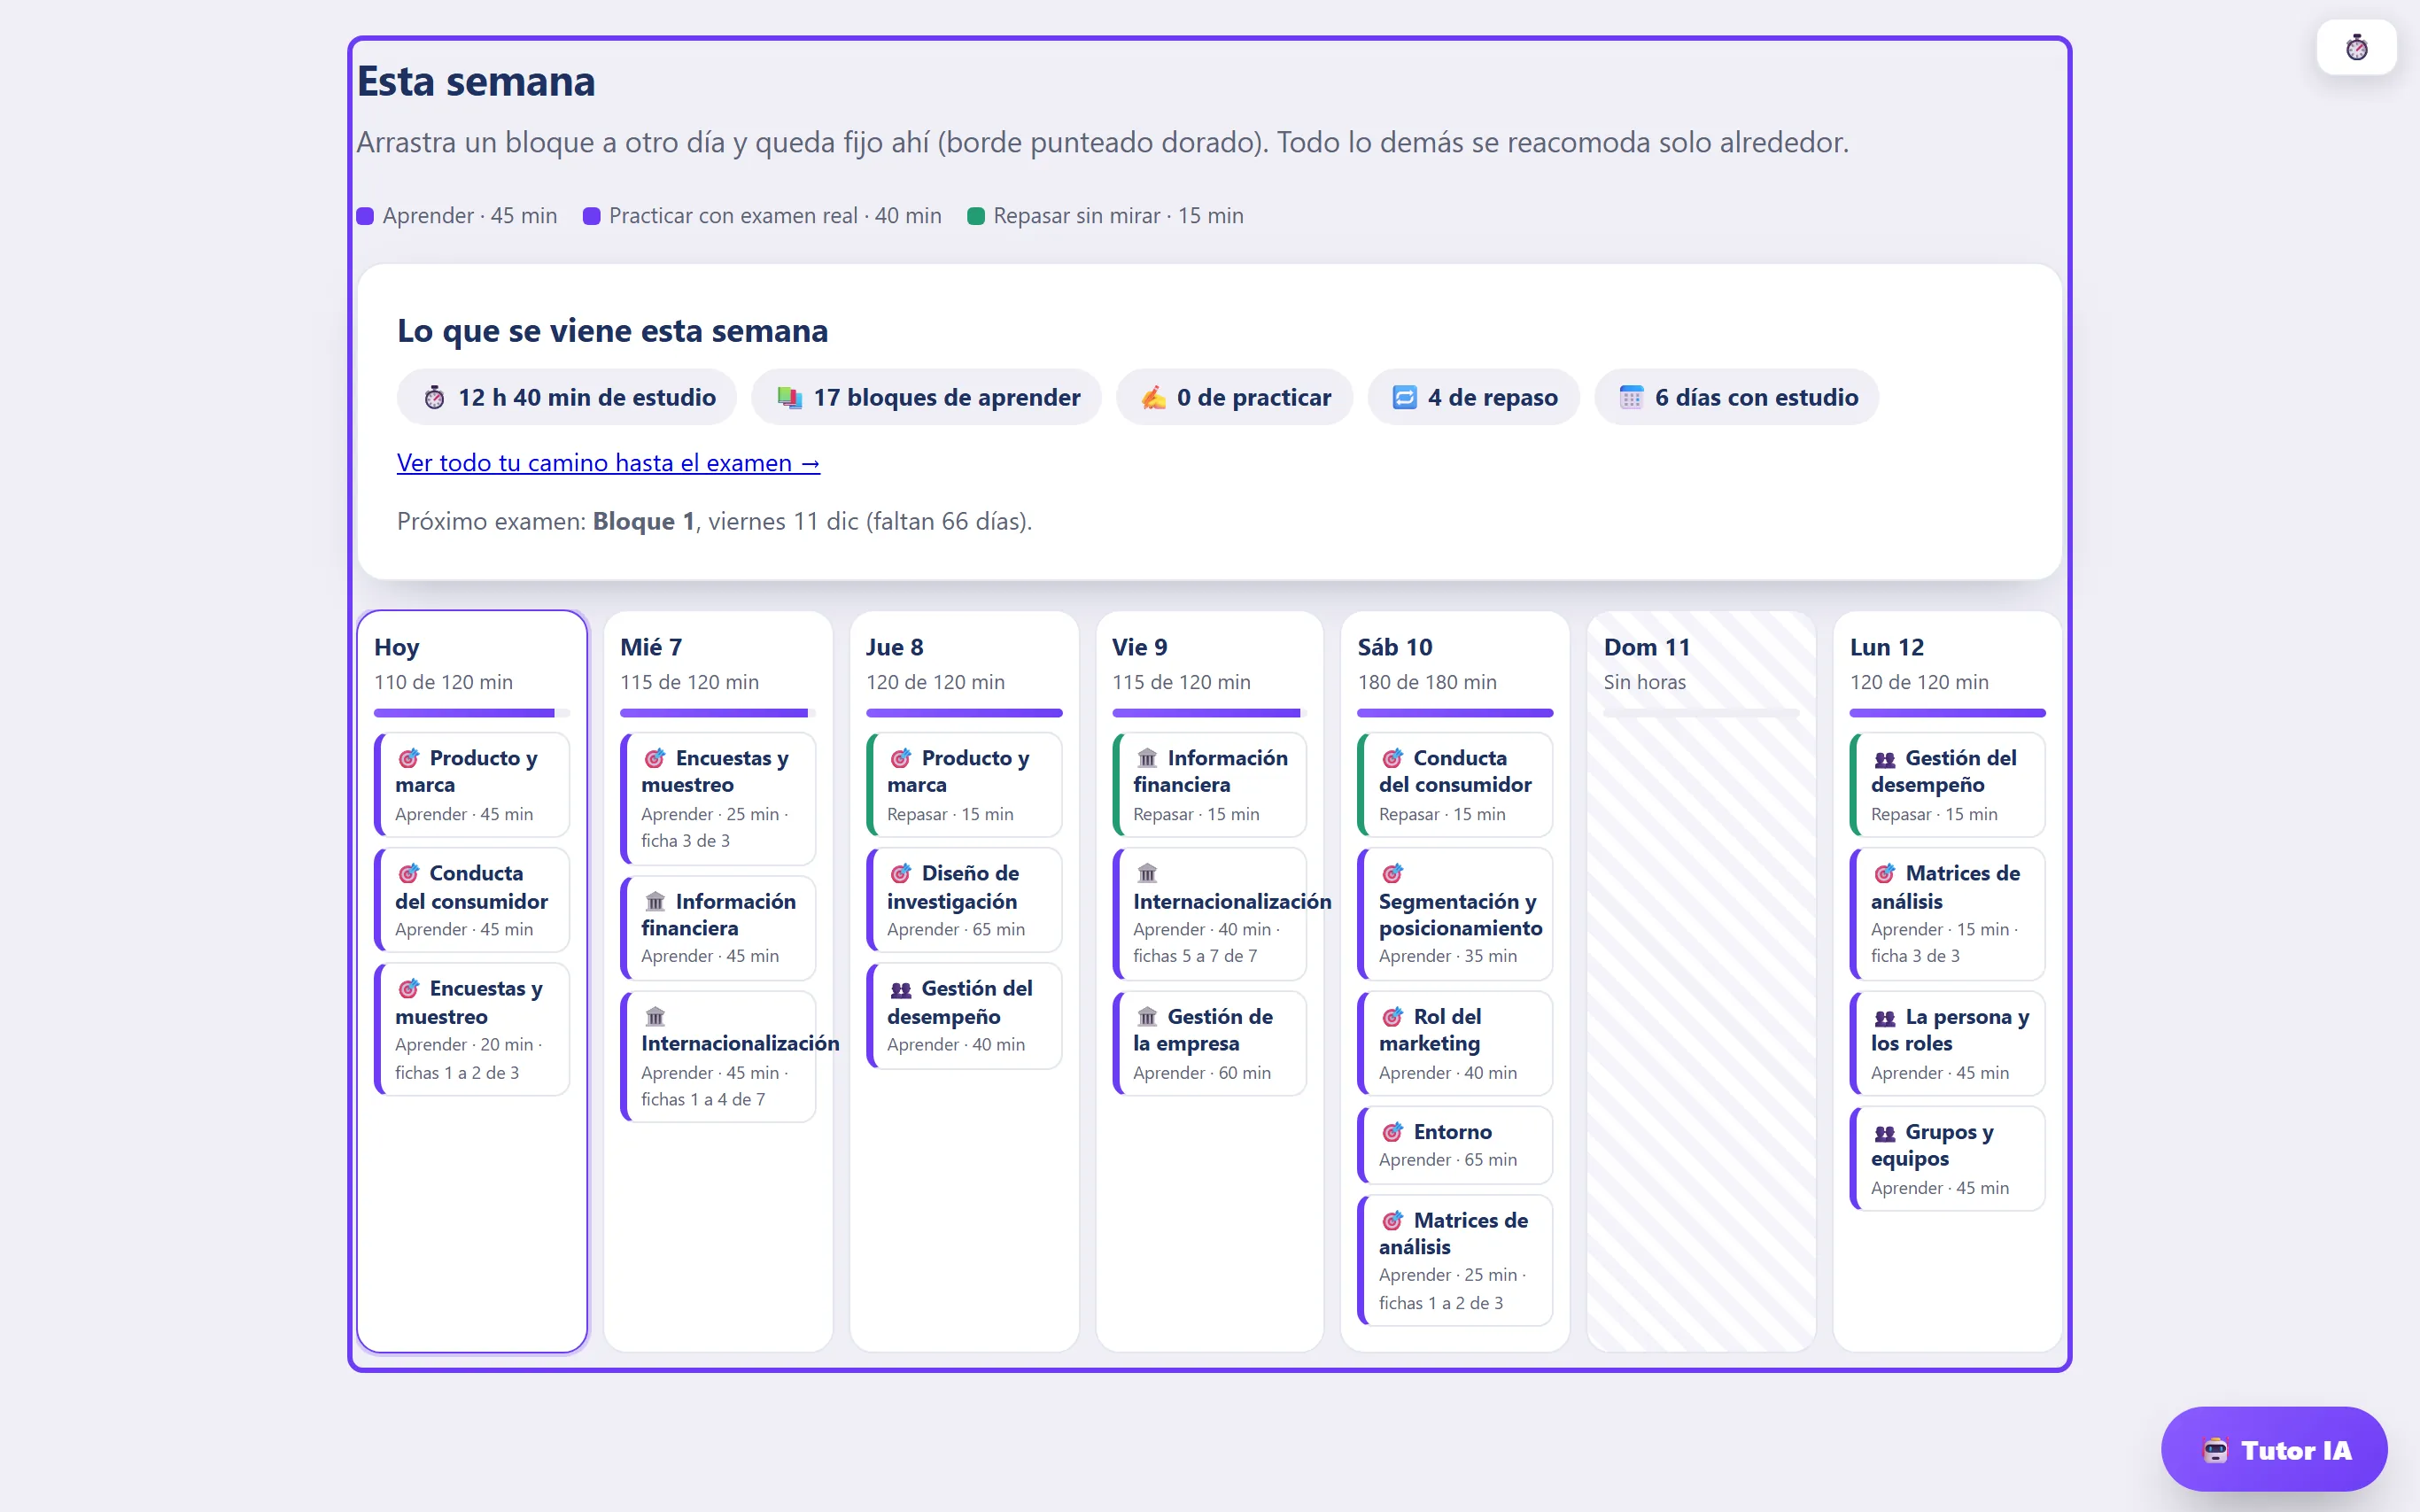This screenshot has width=2420, height=1512.
Task: Click the writing hand icon in '0 de practicar' chip
Action: tap(1153, 398)
